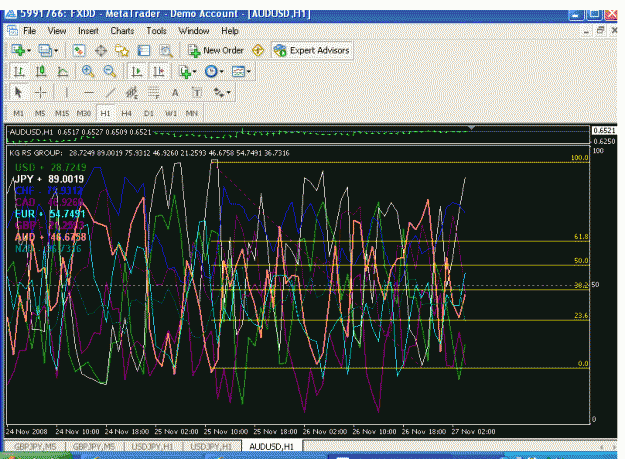The height and width of the screenshot is (459, 625).
Task: Select the D1 timeframe button
Action: pyautogui.click(x=148, y=114)
